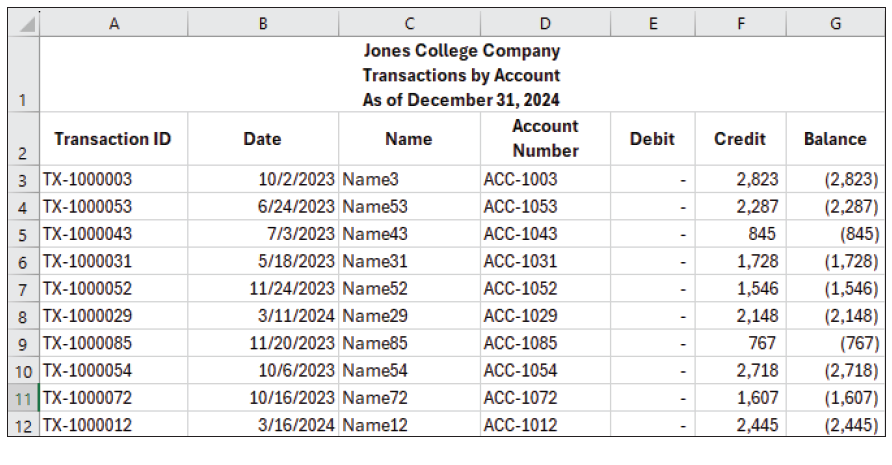
Task: Select the date cell 6/24/2023
Action: (292, 207)
